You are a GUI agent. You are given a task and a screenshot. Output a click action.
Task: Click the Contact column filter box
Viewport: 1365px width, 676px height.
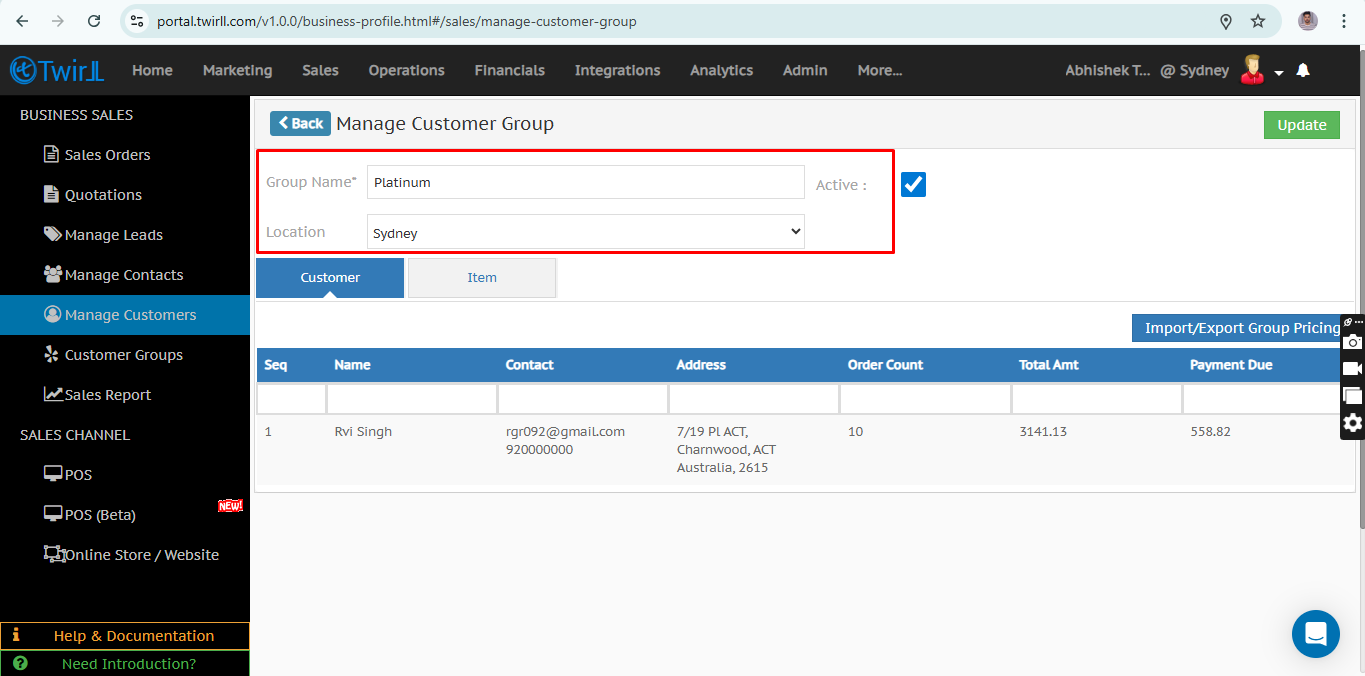click(583, 399)
